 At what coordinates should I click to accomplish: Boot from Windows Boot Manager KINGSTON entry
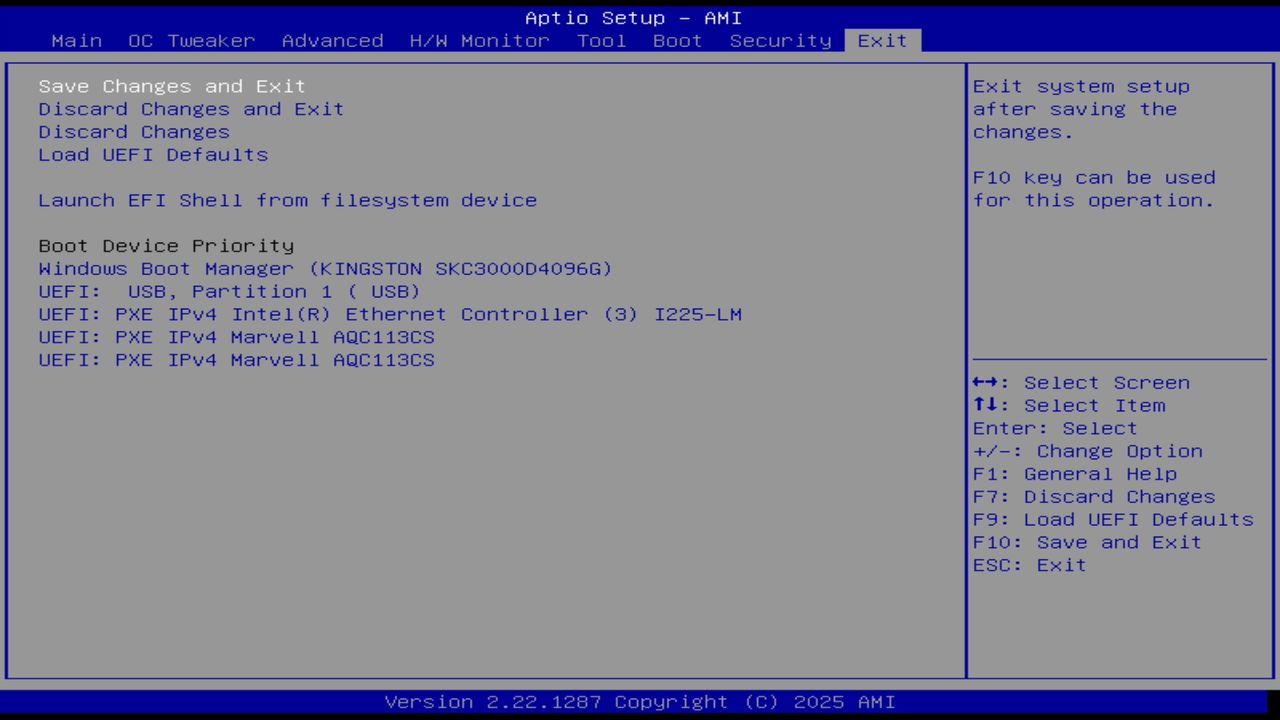(x=325, y=269)
